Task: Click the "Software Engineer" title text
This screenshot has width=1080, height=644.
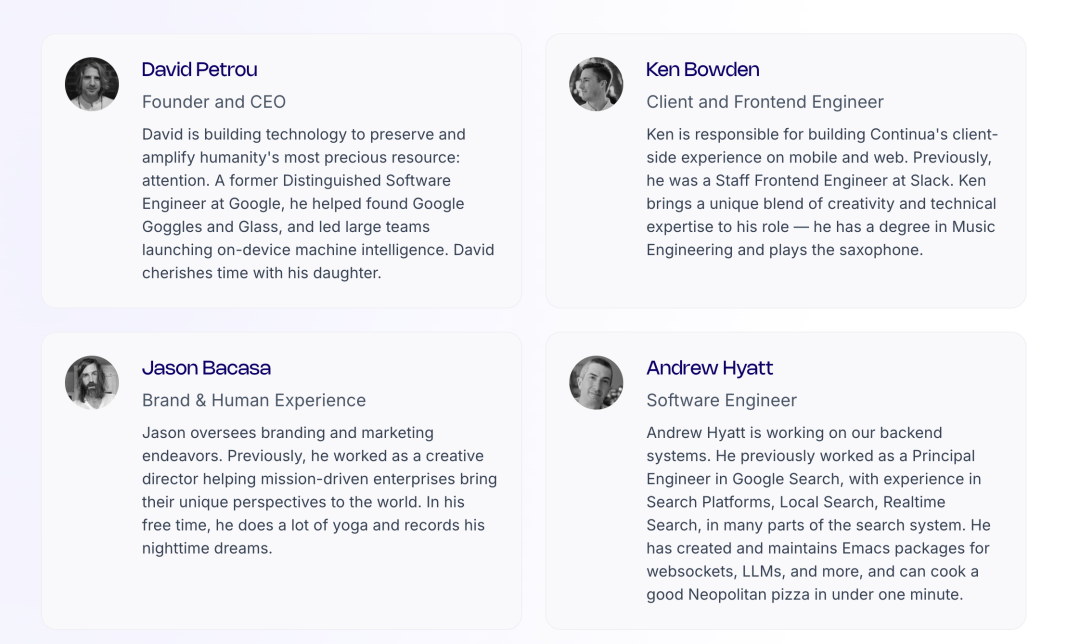Action: coord(721,400)
